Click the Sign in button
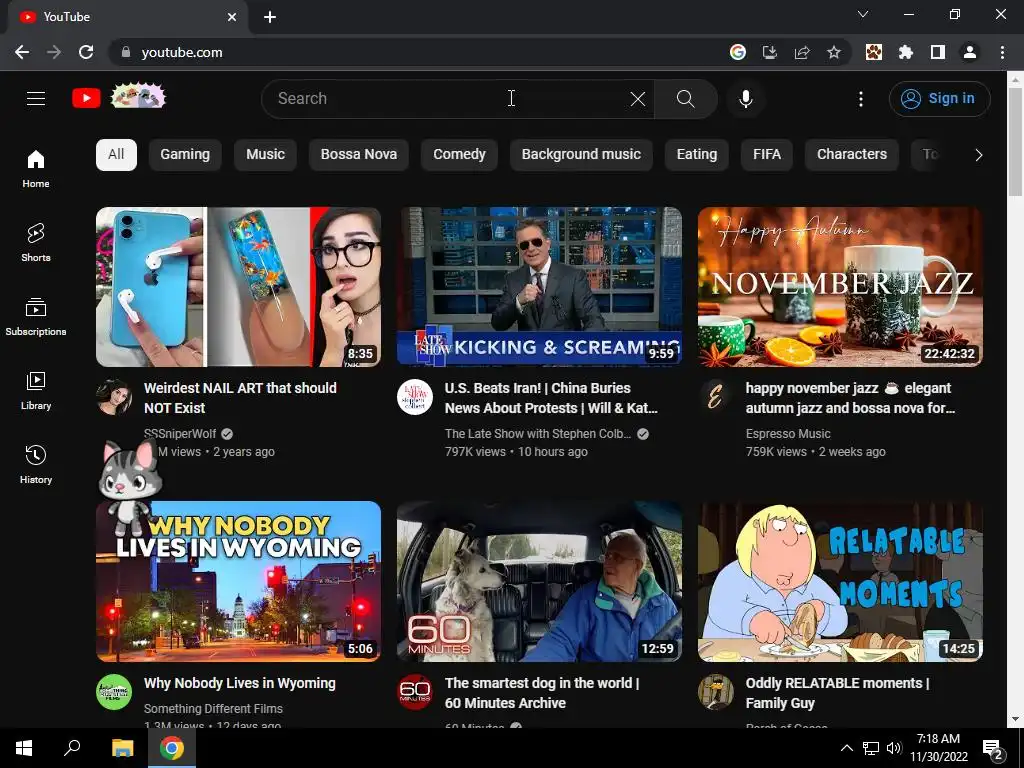 tap(939, 99)
